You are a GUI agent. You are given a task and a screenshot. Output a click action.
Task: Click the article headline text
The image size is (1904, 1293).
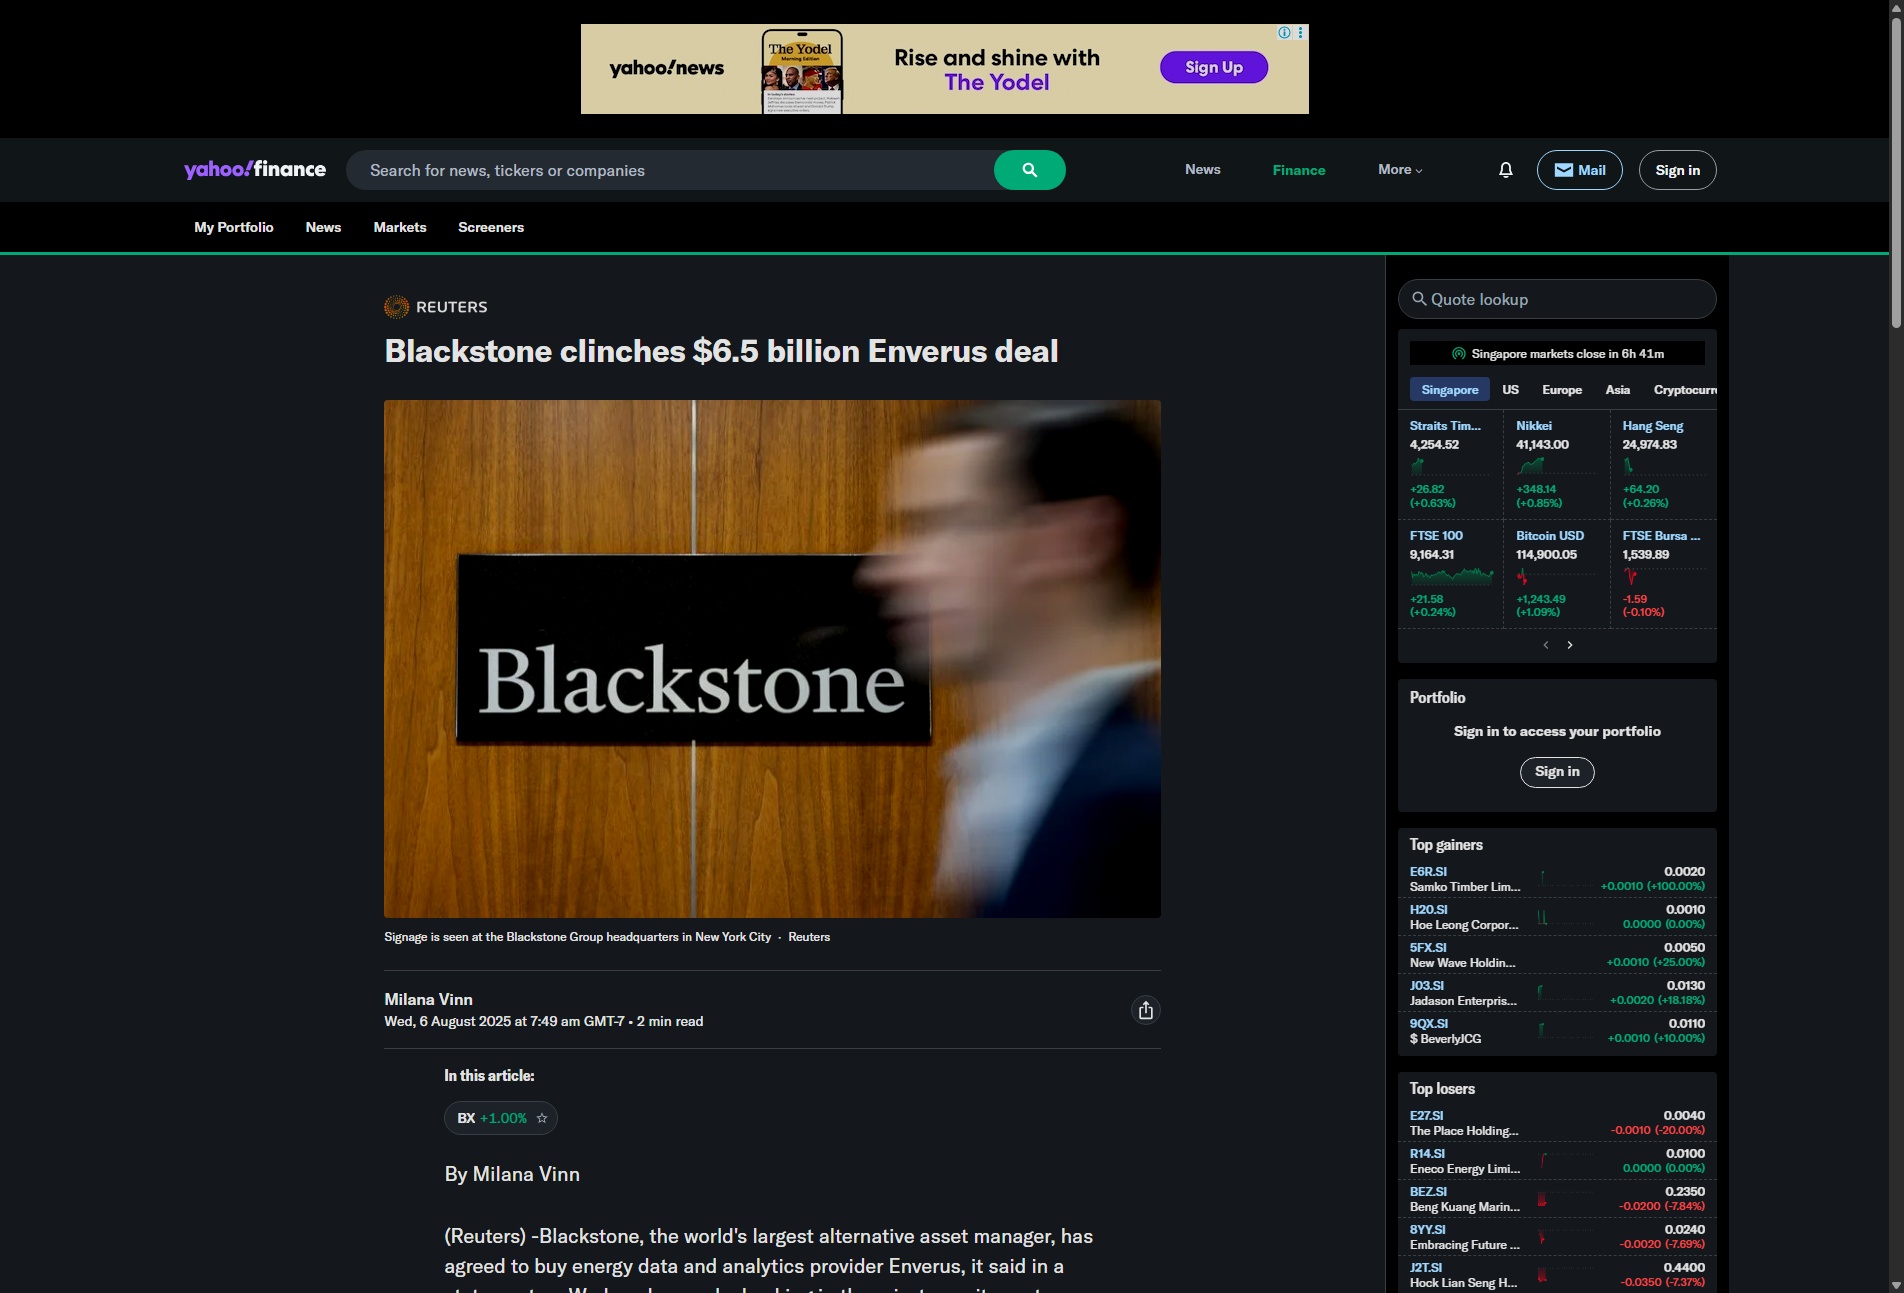721,351
